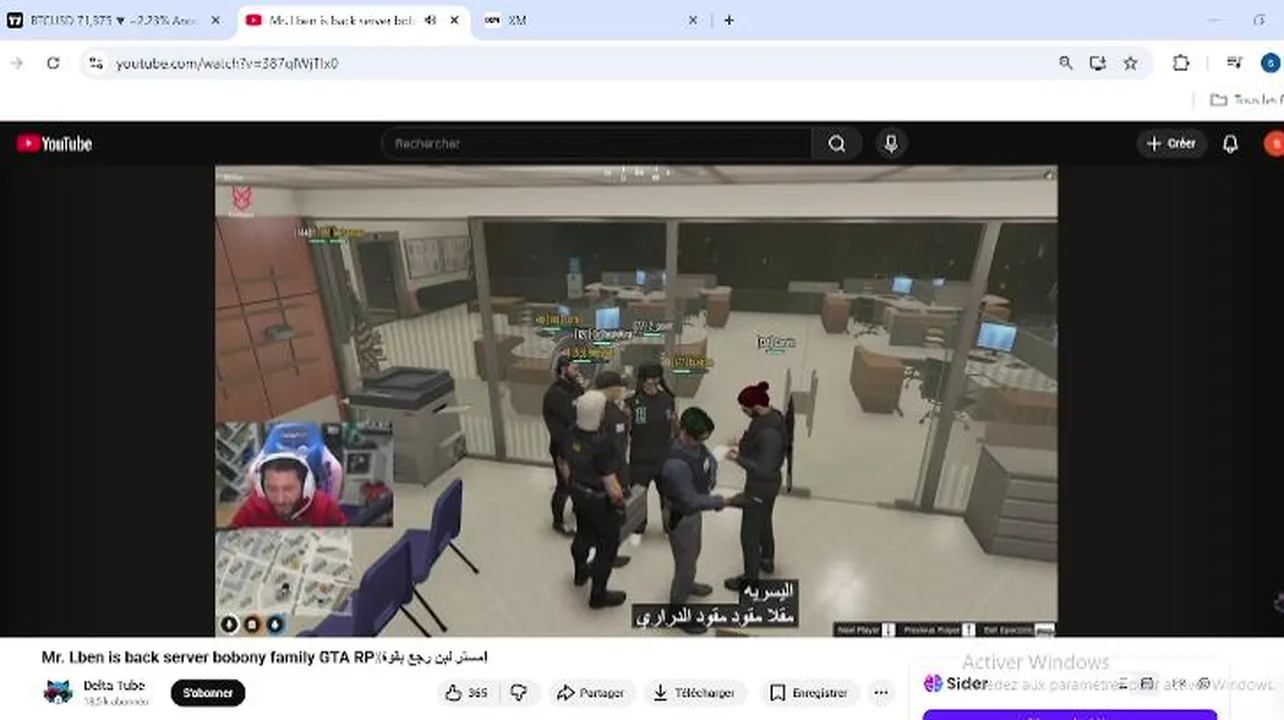Close the XM tab
This screenshot has width=1284, height=720.
[693, 20]
